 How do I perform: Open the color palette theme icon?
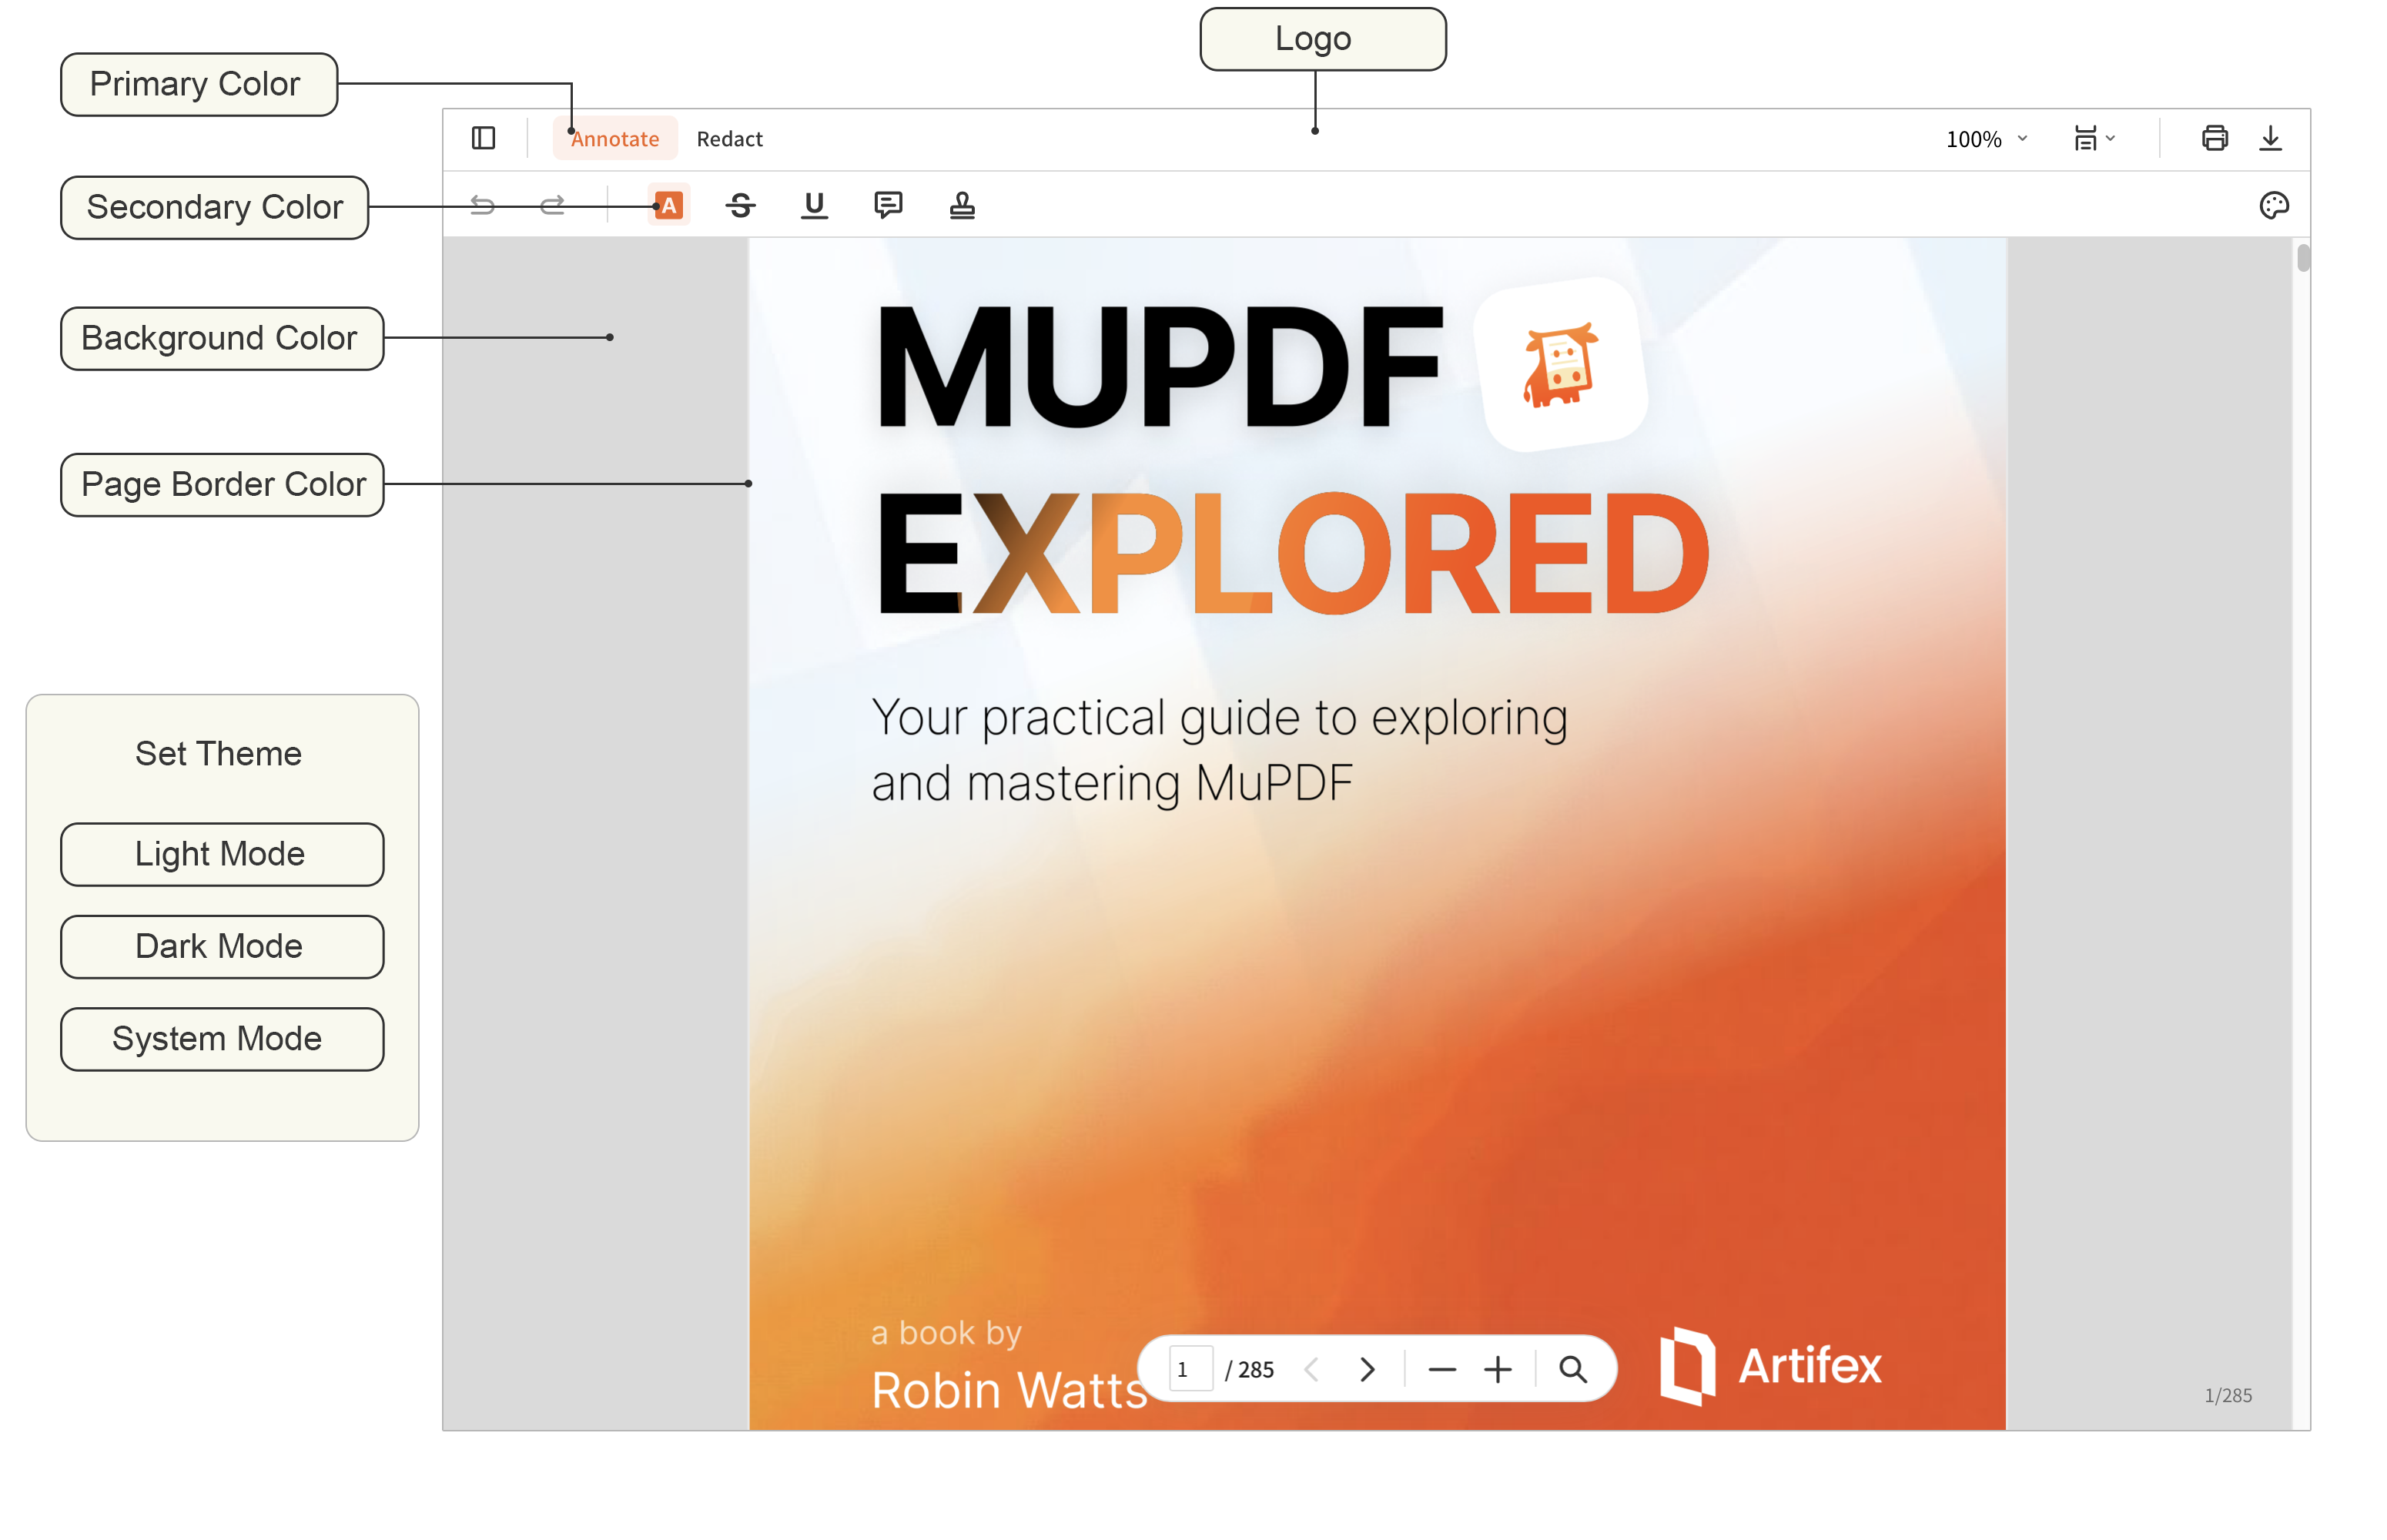pos(2273,206)
